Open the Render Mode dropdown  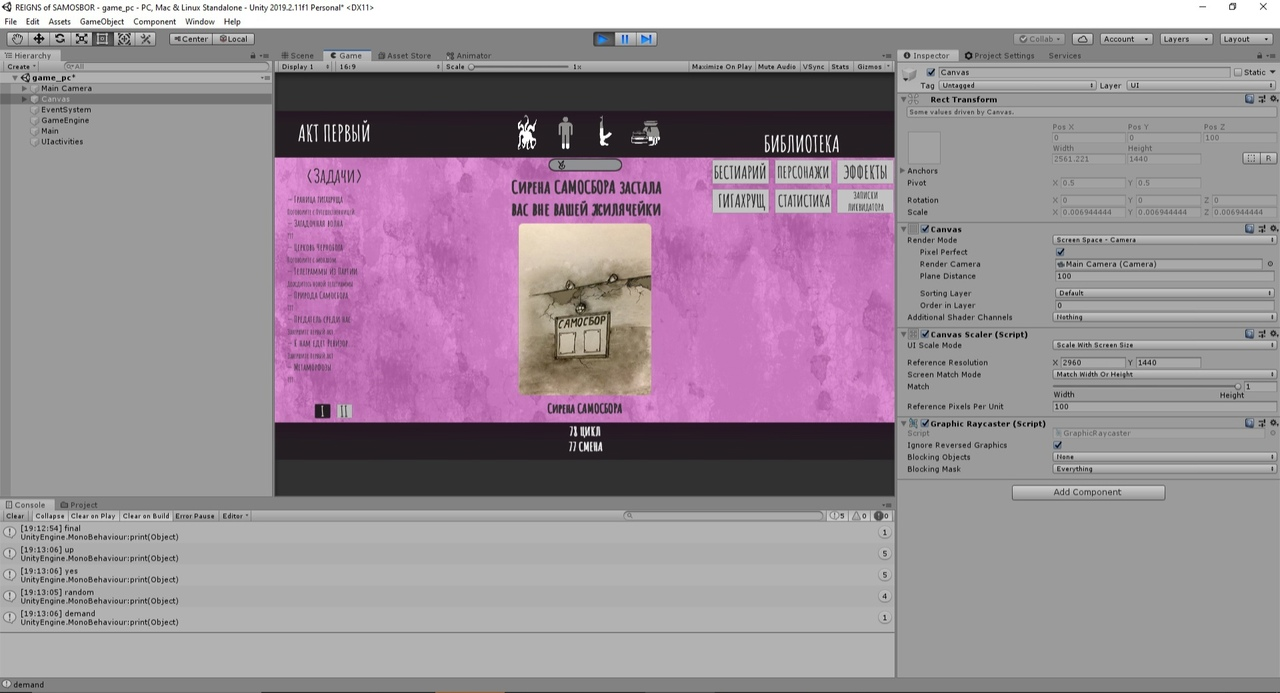[1164, 240]
